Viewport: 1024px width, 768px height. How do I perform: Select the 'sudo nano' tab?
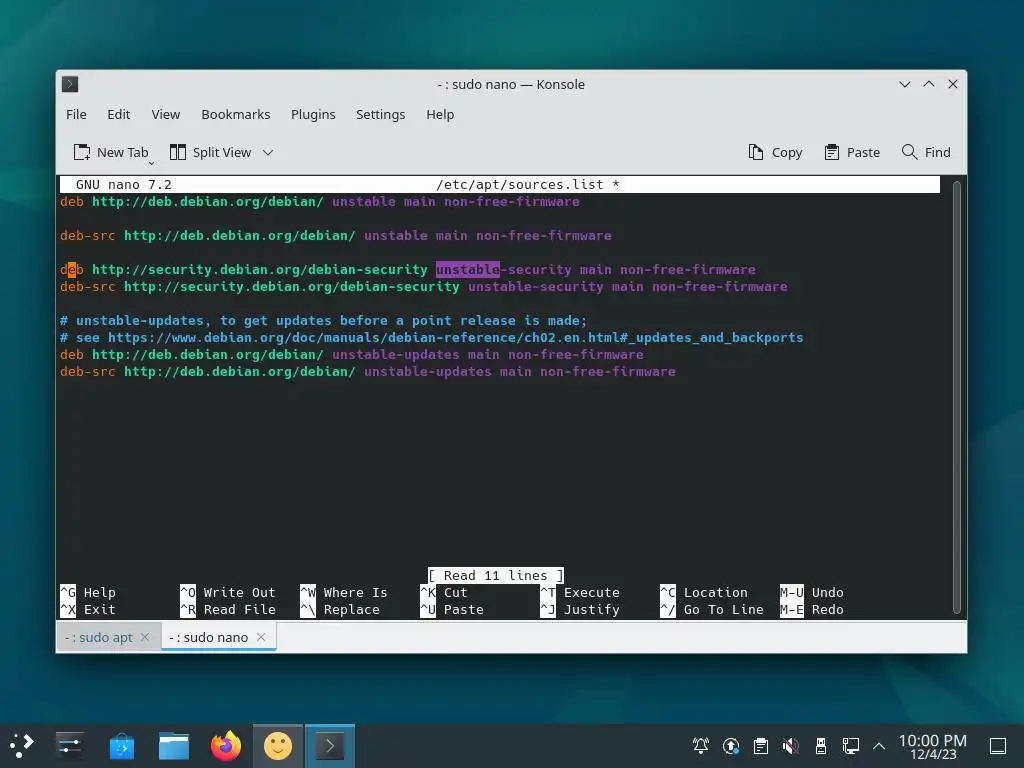209,637
